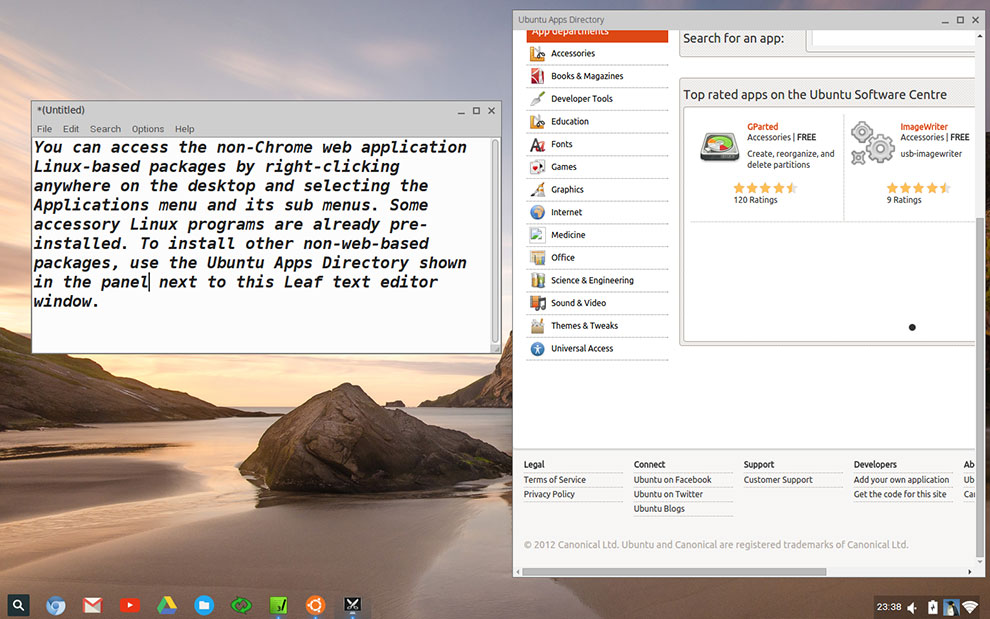This screenshot has height=619, width=990.
Task: Click the user avatar in the system tray
Action: click(951, 608)
